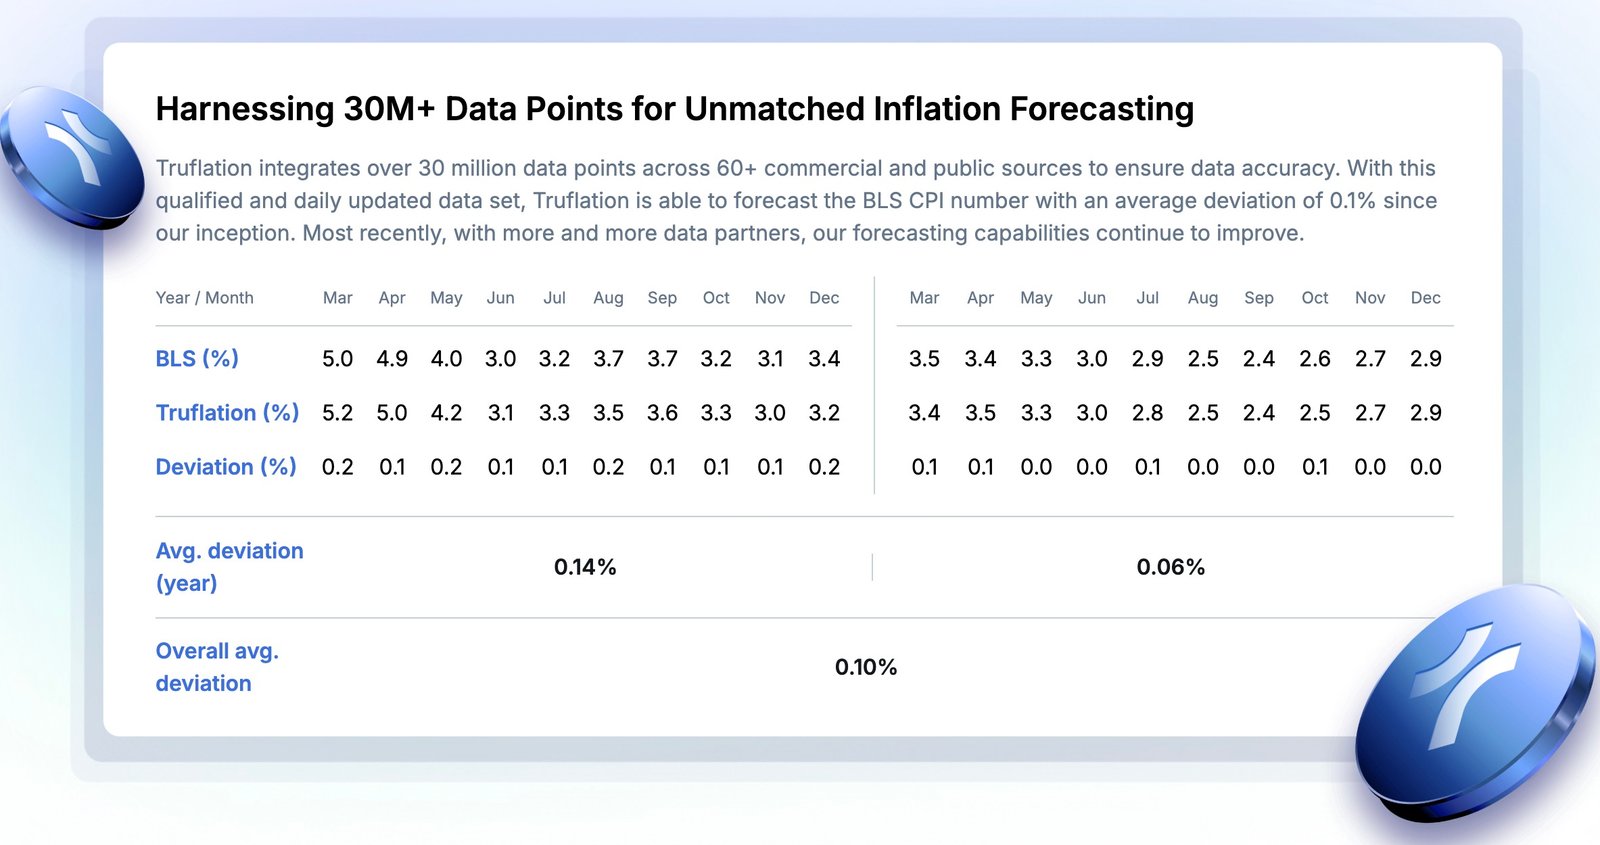
Task: Click the description paragraph about Truflation data
Action: [x=796, y=200]
